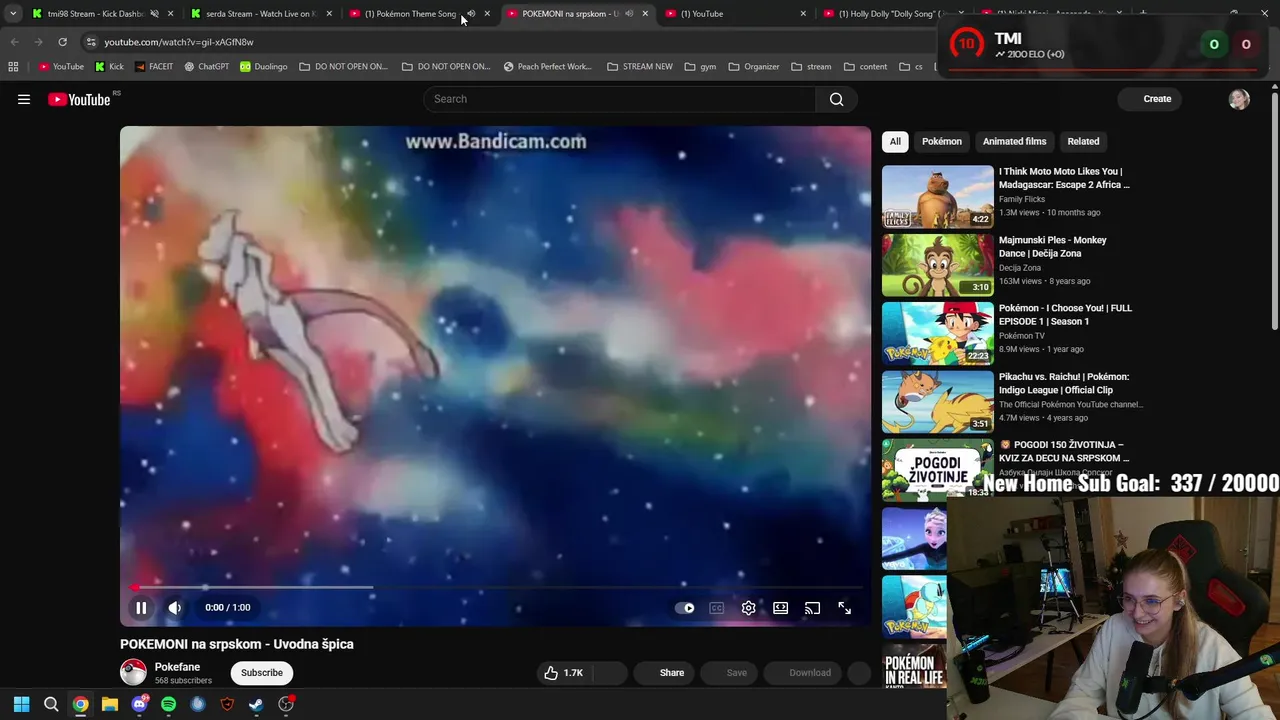Viewport: 1280px width, 720px height.
Task: Open Spotify from the taskbar
Action: 168,704
